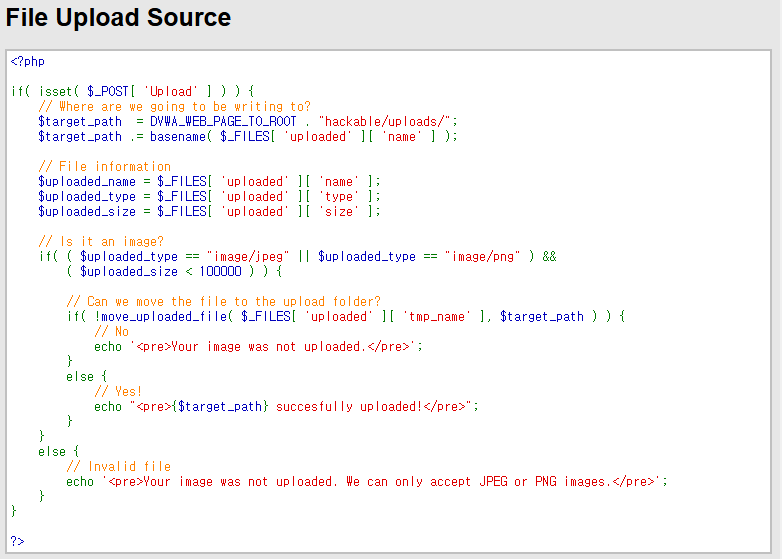Viewport: 782px width, 559px height.
Task: Click the basename $_FILES target_path line
Action: pyautogui.click(x=248, y=136)
